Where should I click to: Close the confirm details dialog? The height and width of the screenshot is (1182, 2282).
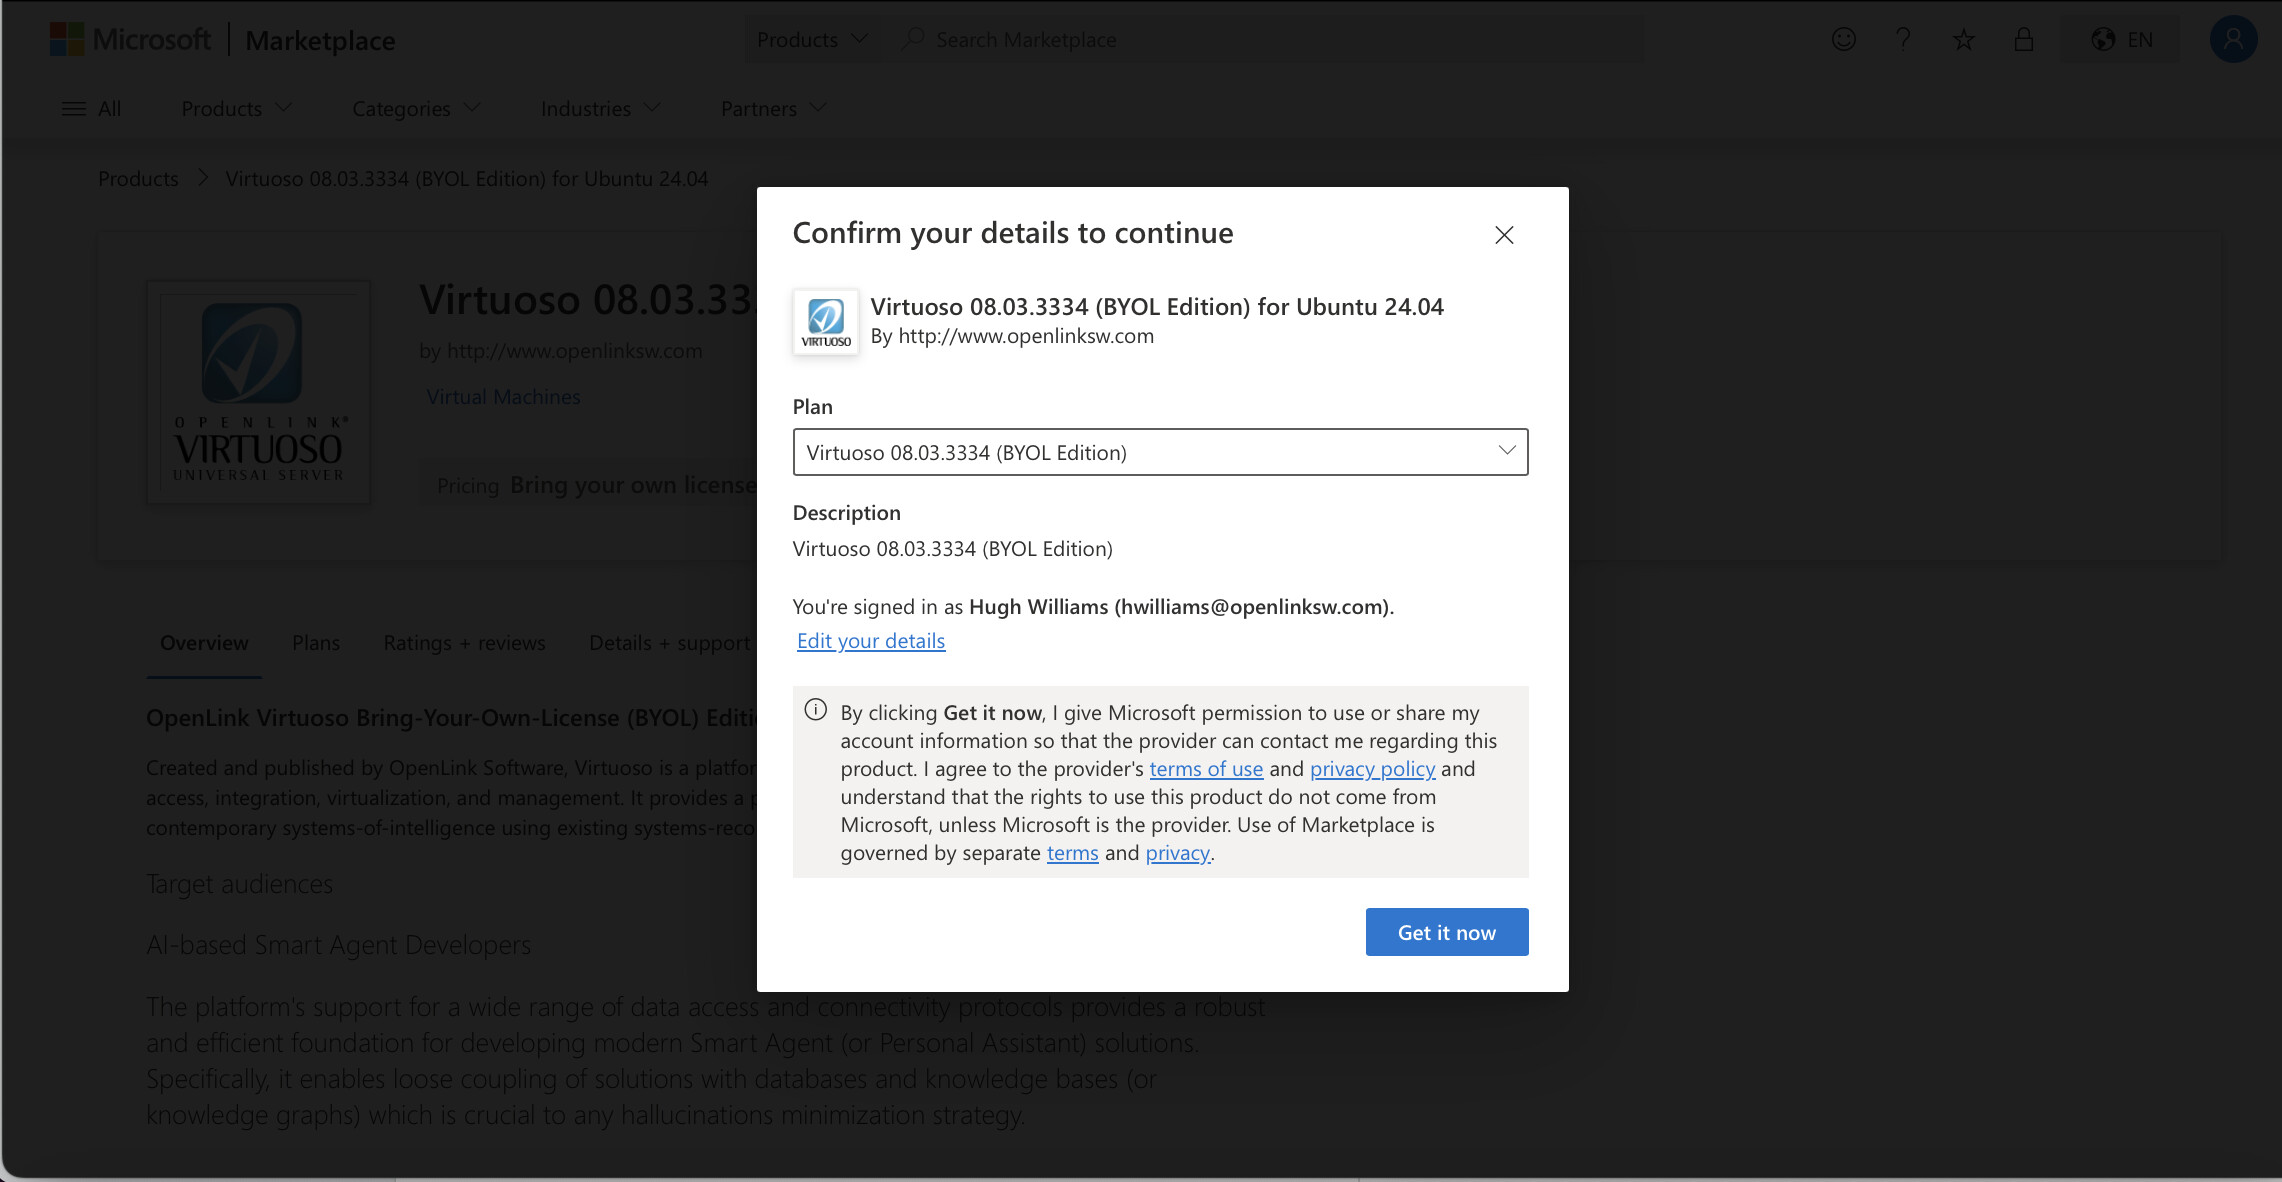coord(1504,235)
